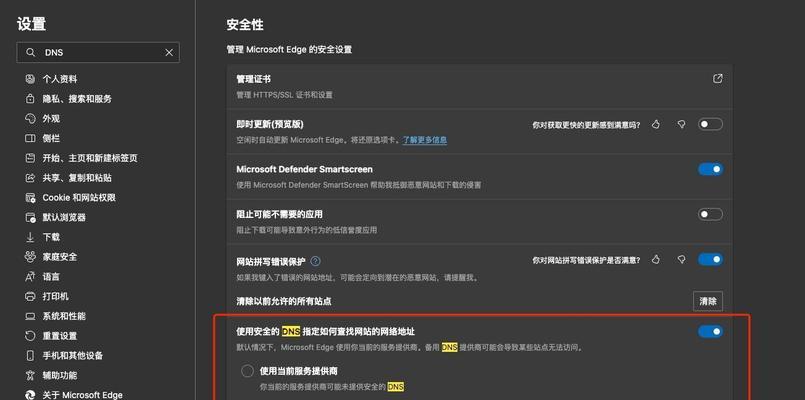Click the 清除以前允许的所有站点 label
The height and width of the screenshot is (400, 805).
[283, 301]
